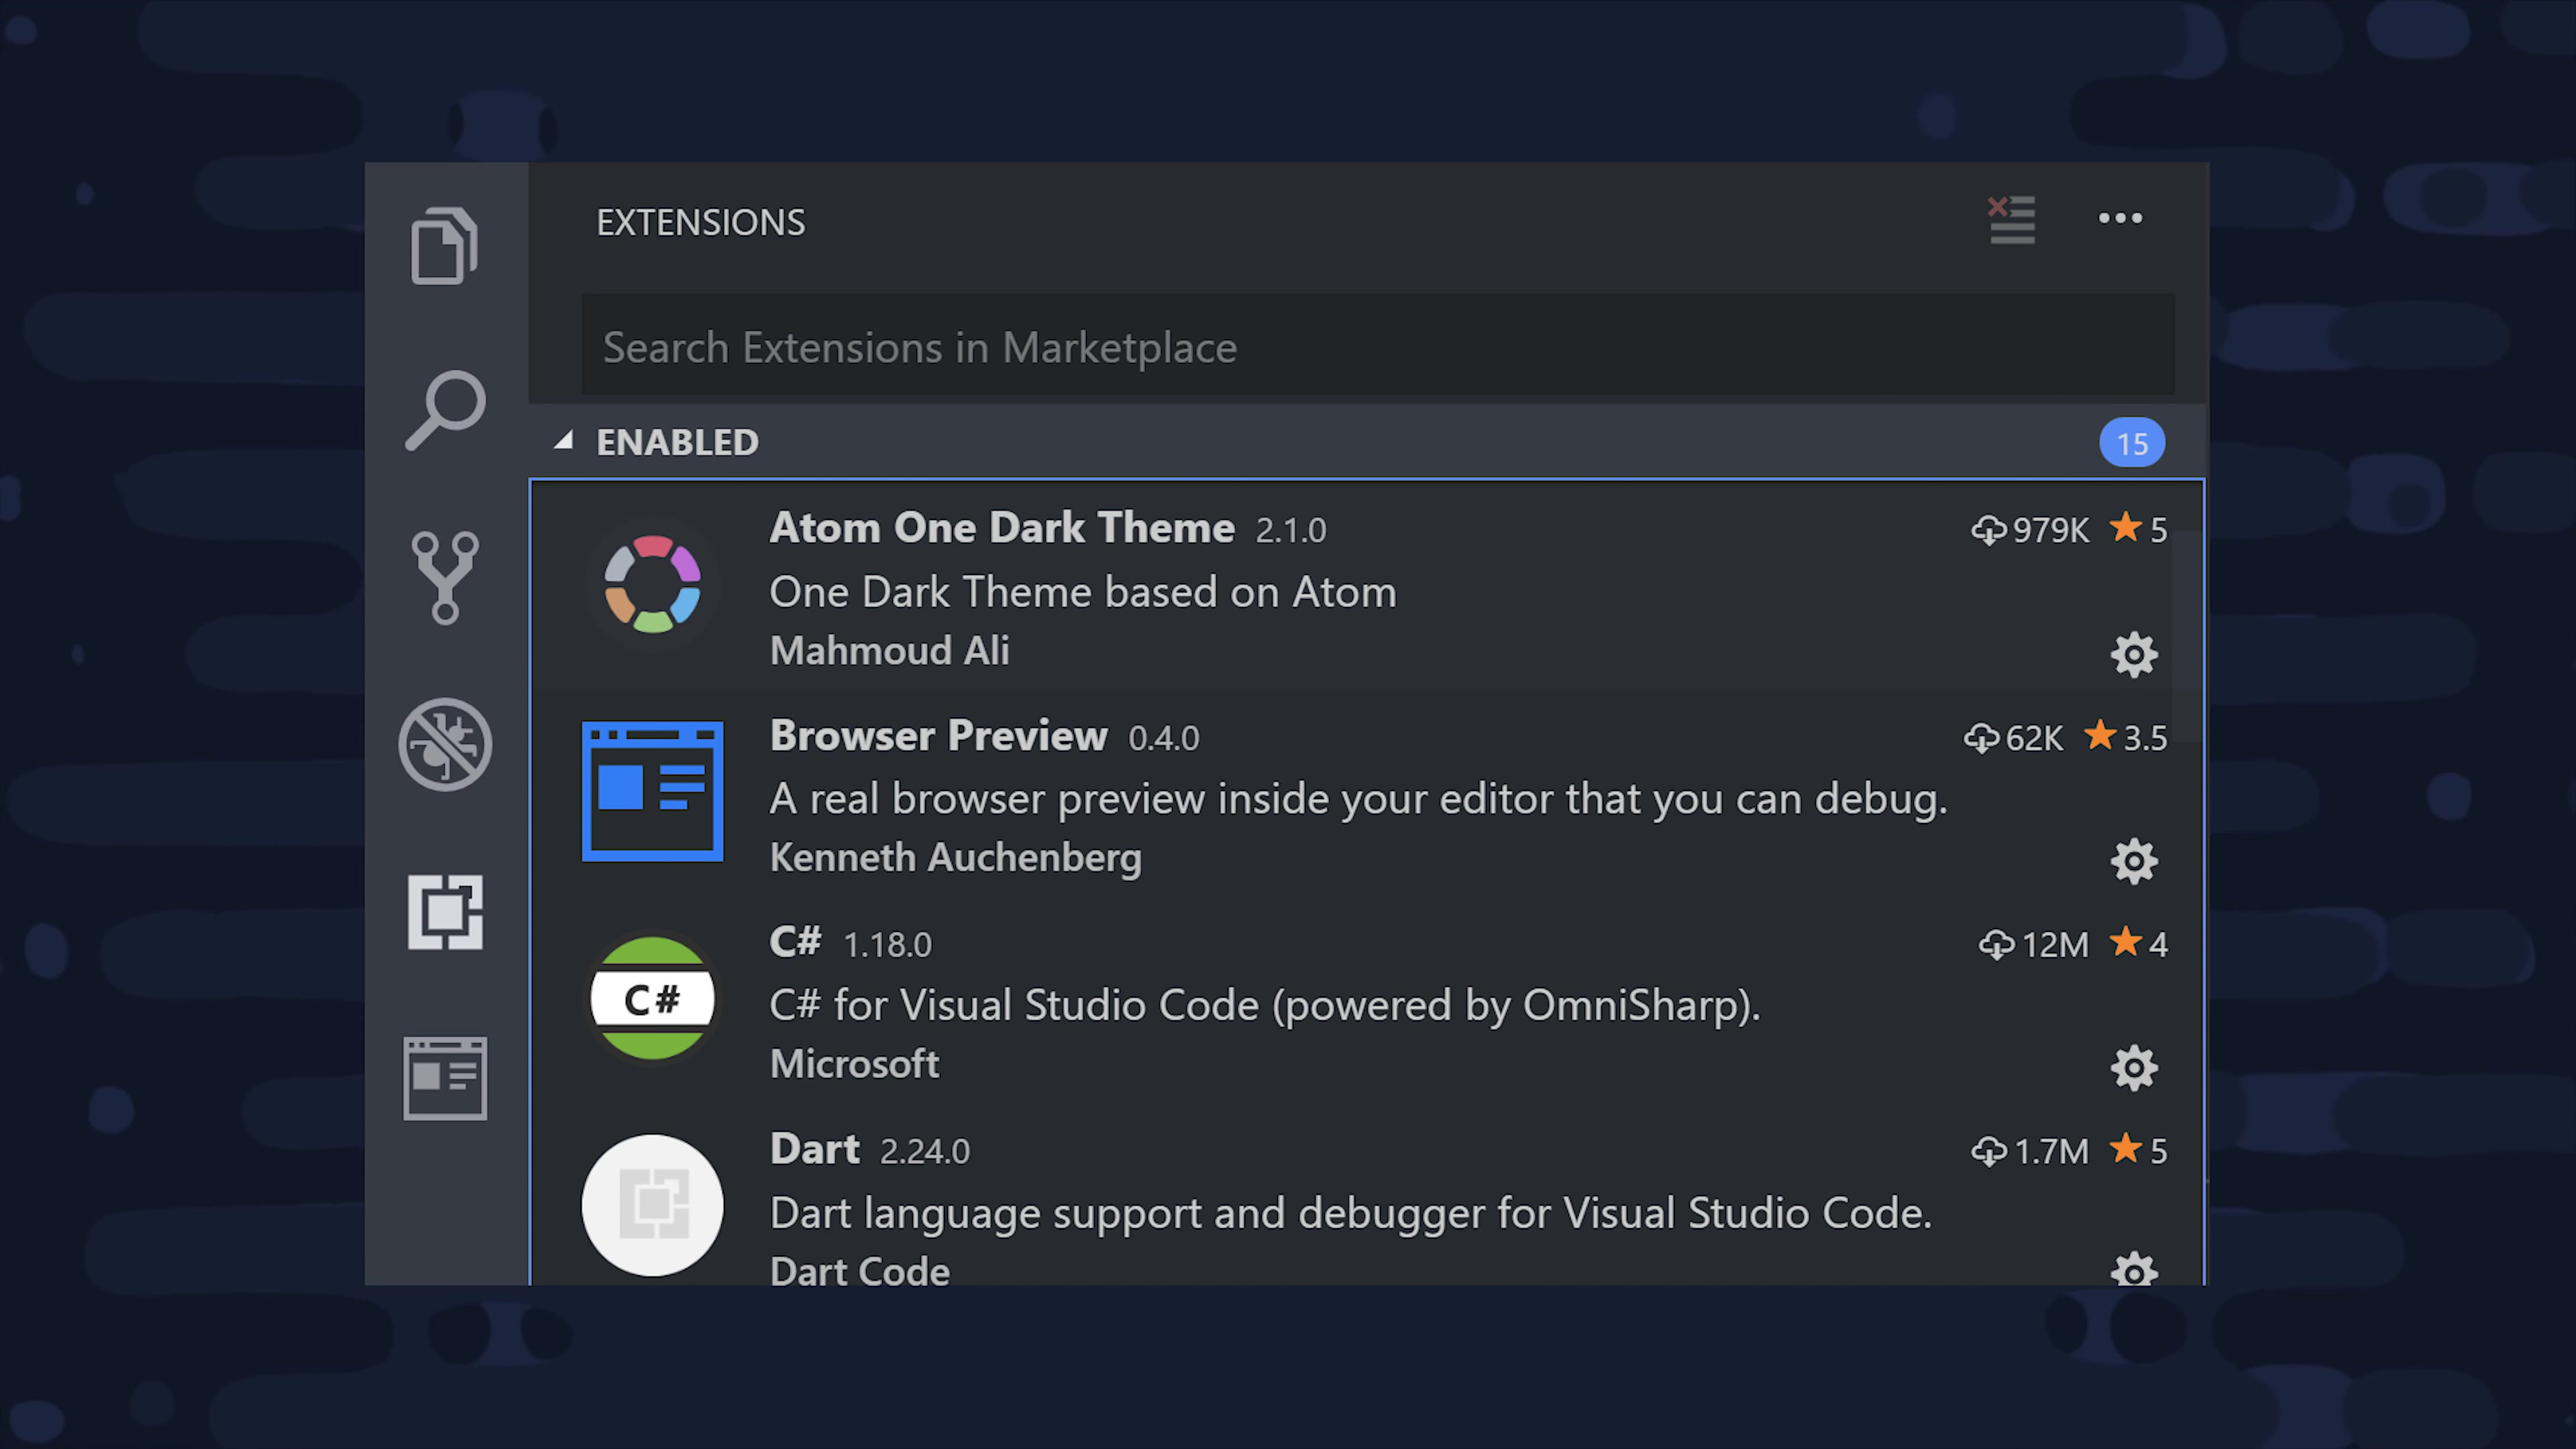Click the ENABLED section header label
2576x1449 pixels.
point(677,442)
